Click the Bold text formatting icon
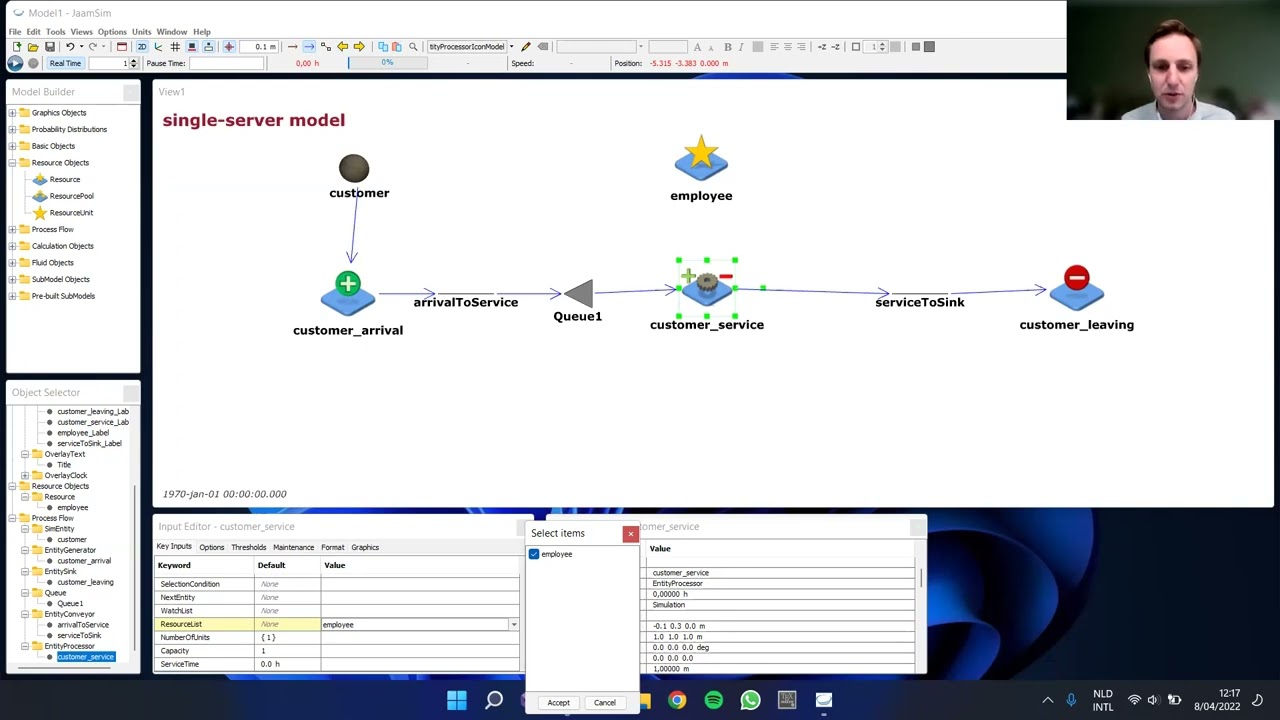 coord(727,46)
